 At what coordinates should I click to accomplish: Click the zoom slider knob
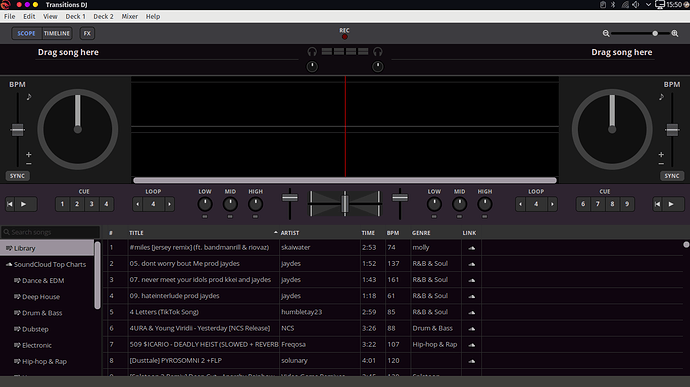tap(655, 33)
